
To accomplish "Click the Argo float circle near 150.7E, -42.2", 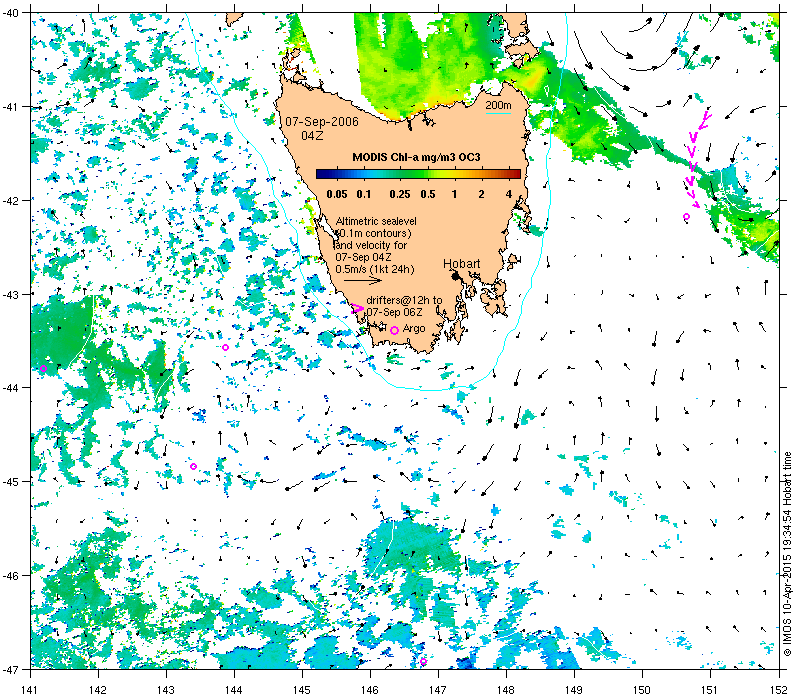I will coord(687,217).
